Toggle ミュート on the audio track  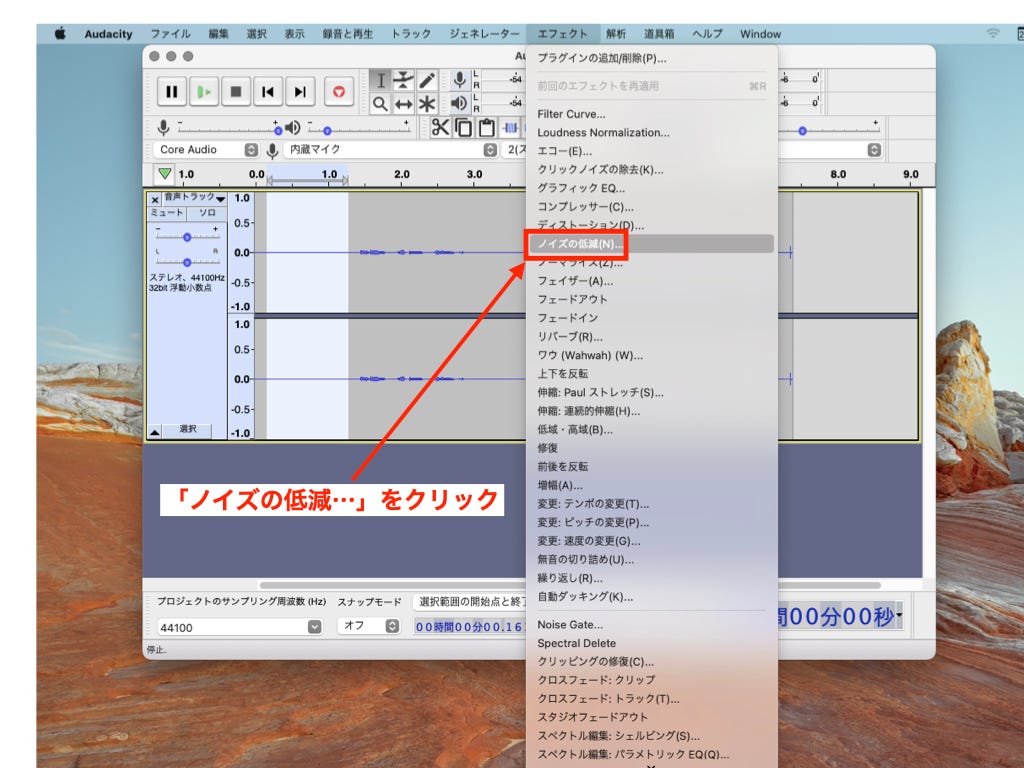tap(167, 213)
